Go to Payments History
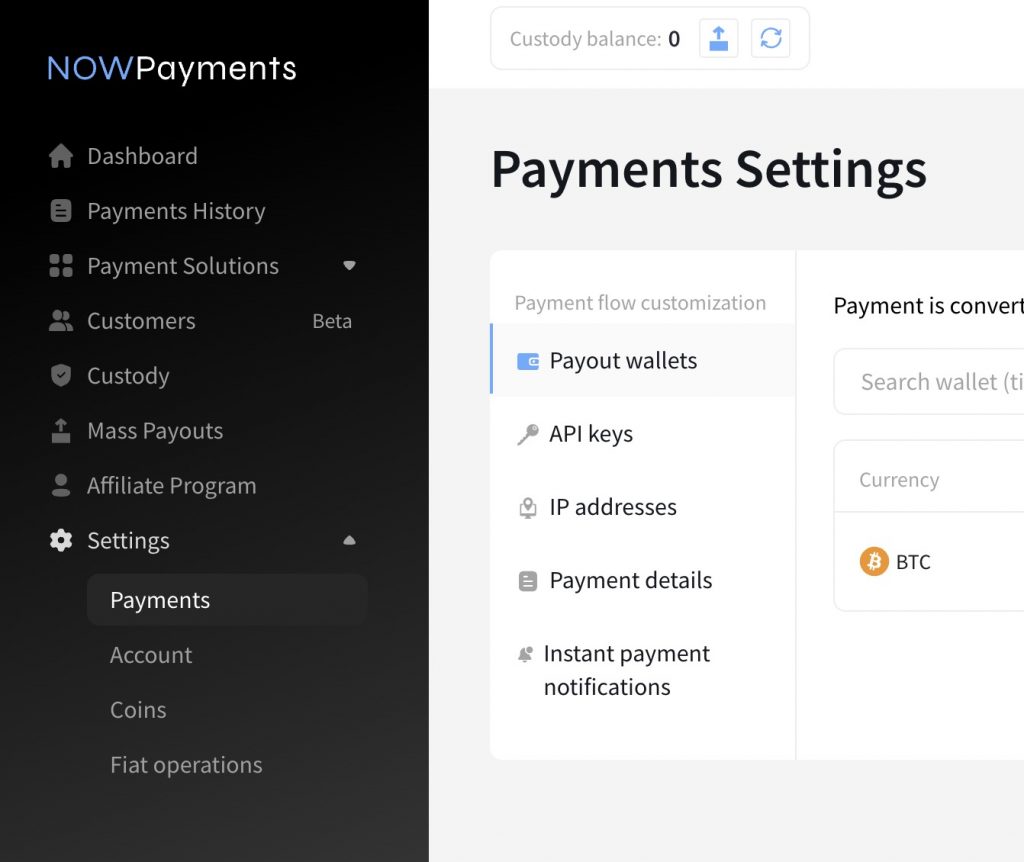 (x=176, y=211)
